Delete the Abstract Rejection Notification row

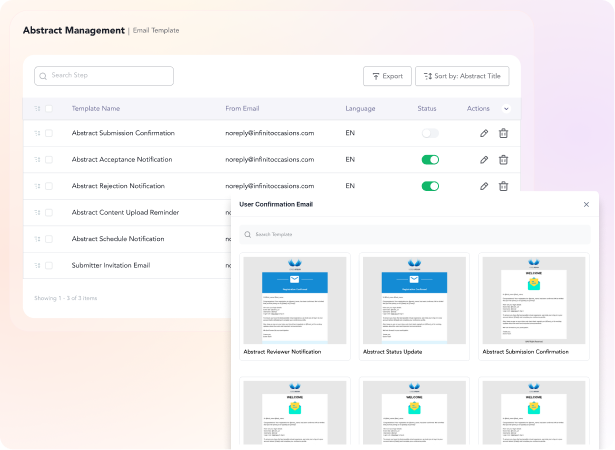(503, 186)
